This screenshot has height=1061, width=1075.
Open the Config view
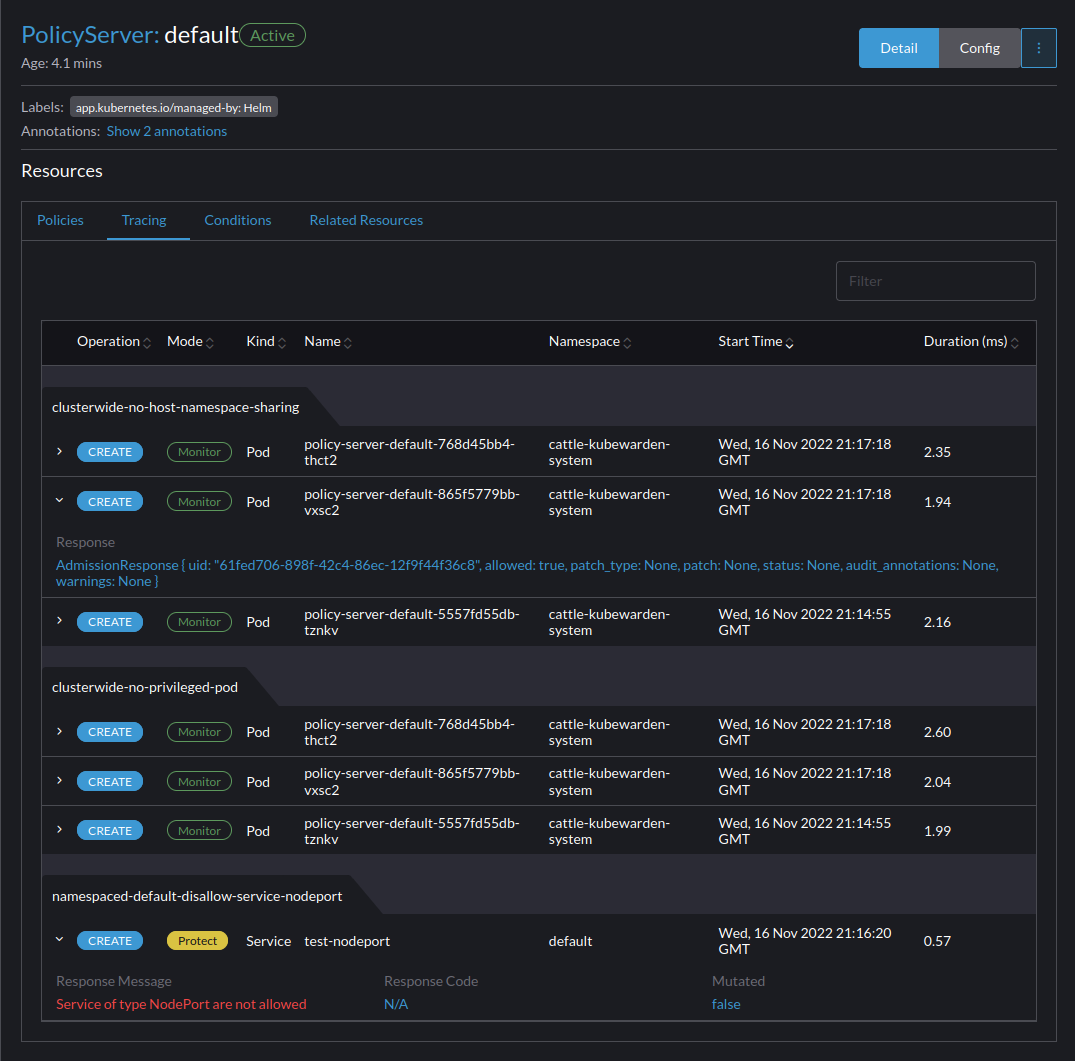(x=979, y=47)
